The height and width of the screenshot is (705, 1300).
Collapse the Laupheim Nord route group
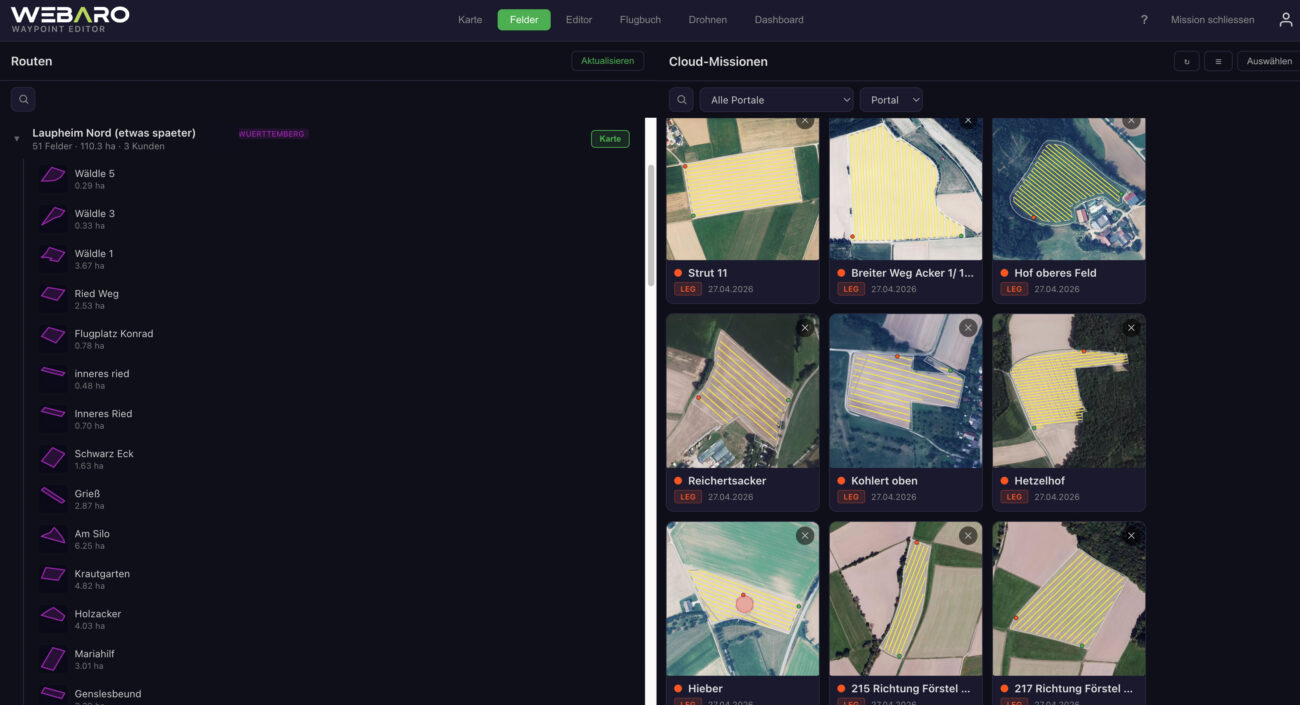[17, 139]
